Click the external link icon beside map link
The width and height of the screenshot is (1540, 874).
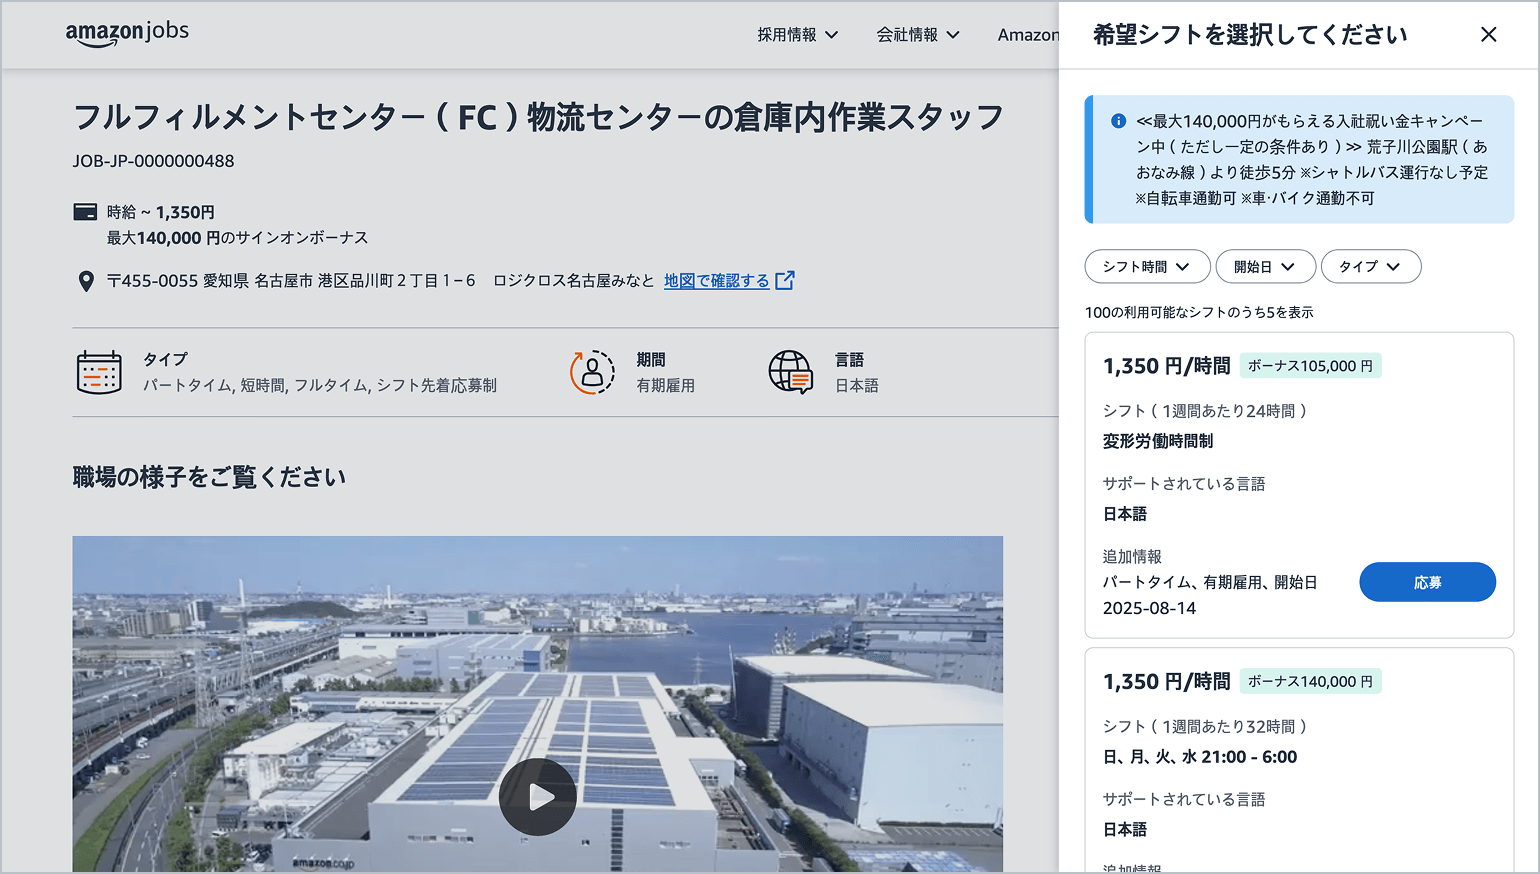(x=785, y=281)
